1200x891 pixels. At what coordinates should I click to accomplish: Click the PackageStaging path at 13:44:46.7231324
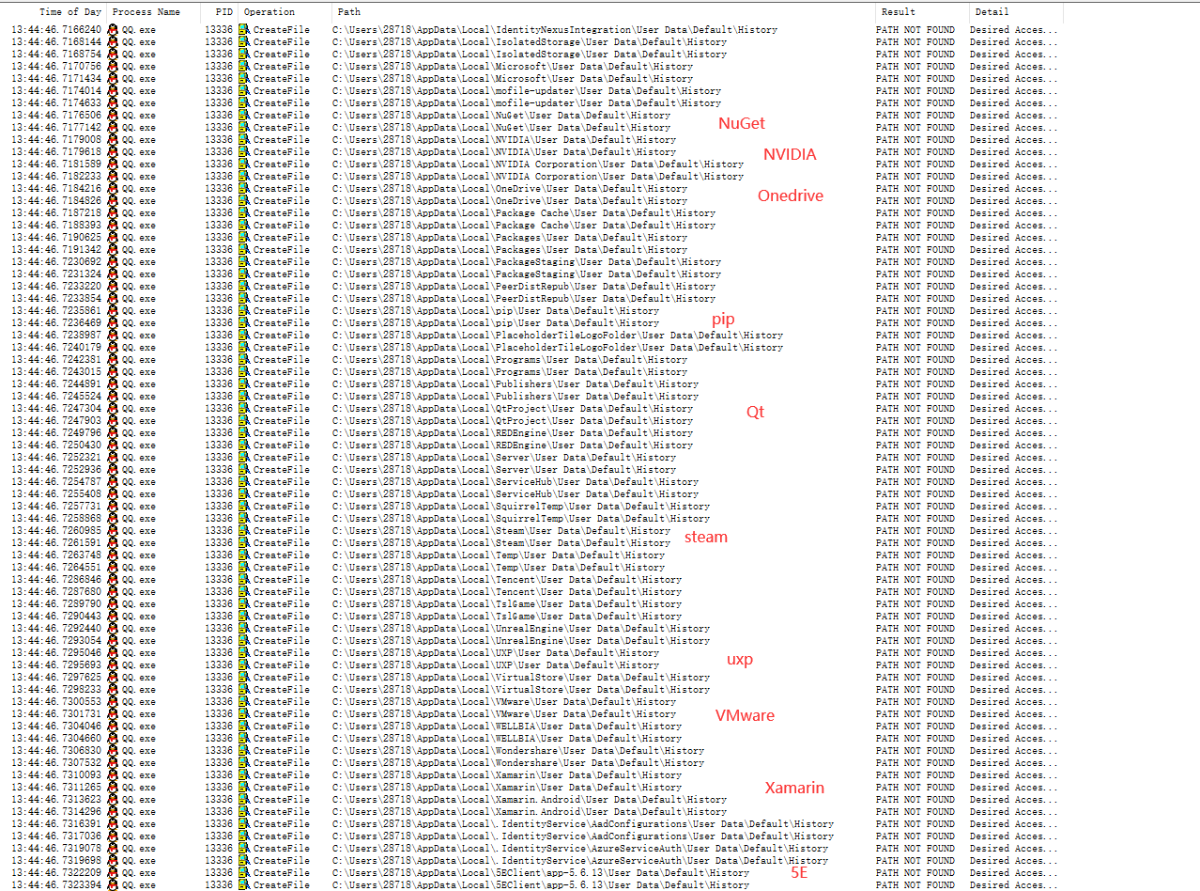[527, 274]
